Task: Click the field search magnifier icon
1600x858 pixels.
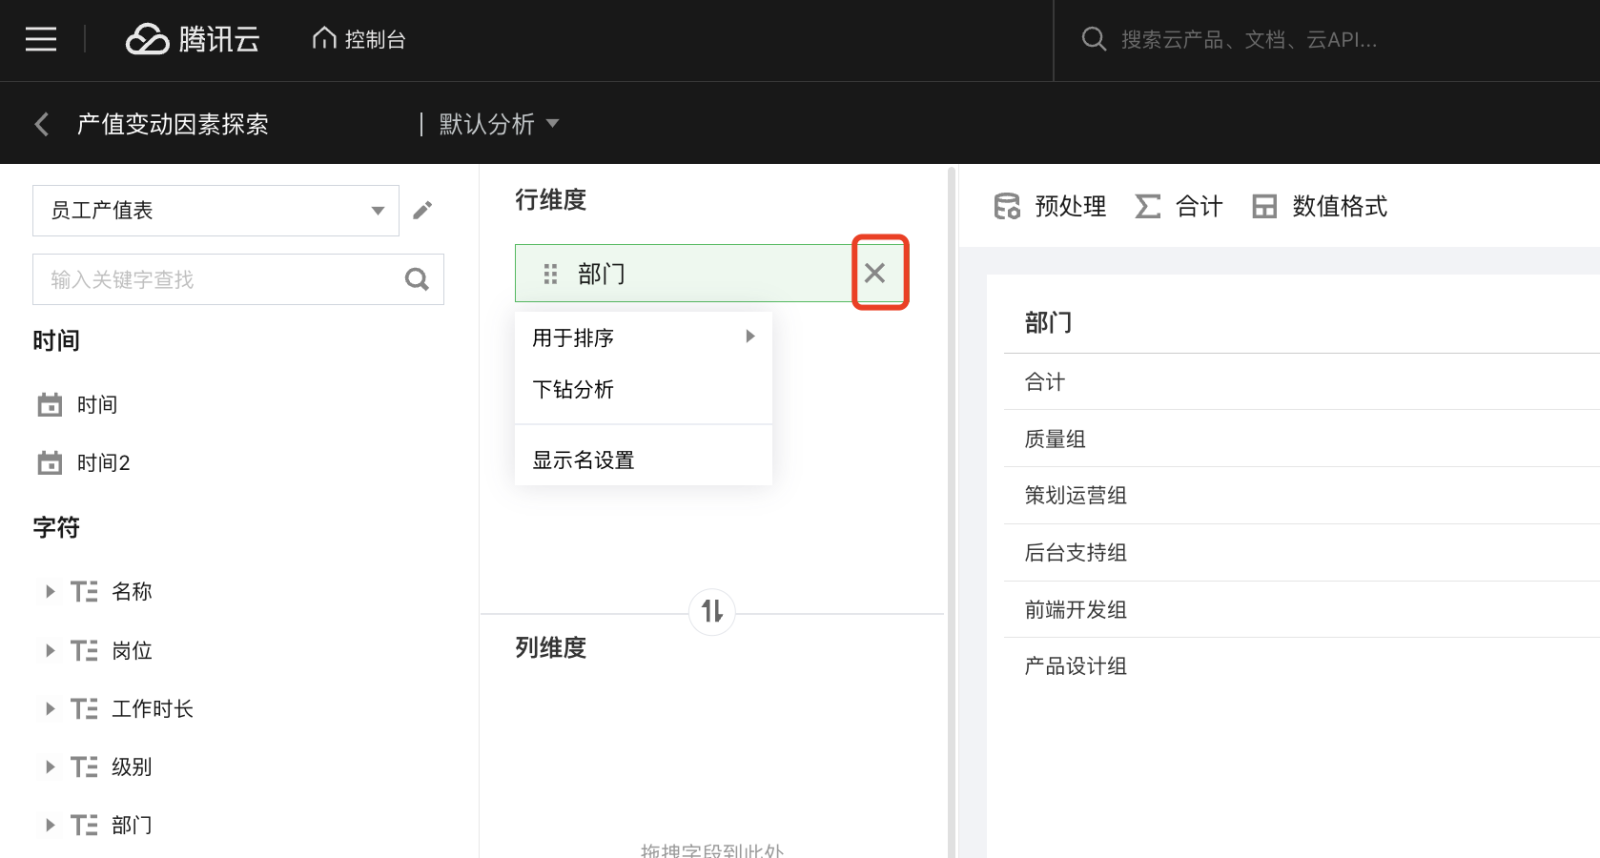Action: pyautogui.click(x=417, y=279)
